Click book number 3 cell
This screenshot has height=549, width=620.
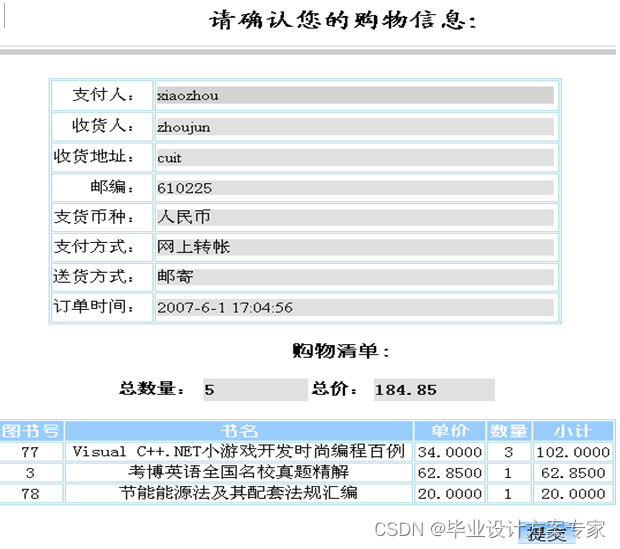31,473
